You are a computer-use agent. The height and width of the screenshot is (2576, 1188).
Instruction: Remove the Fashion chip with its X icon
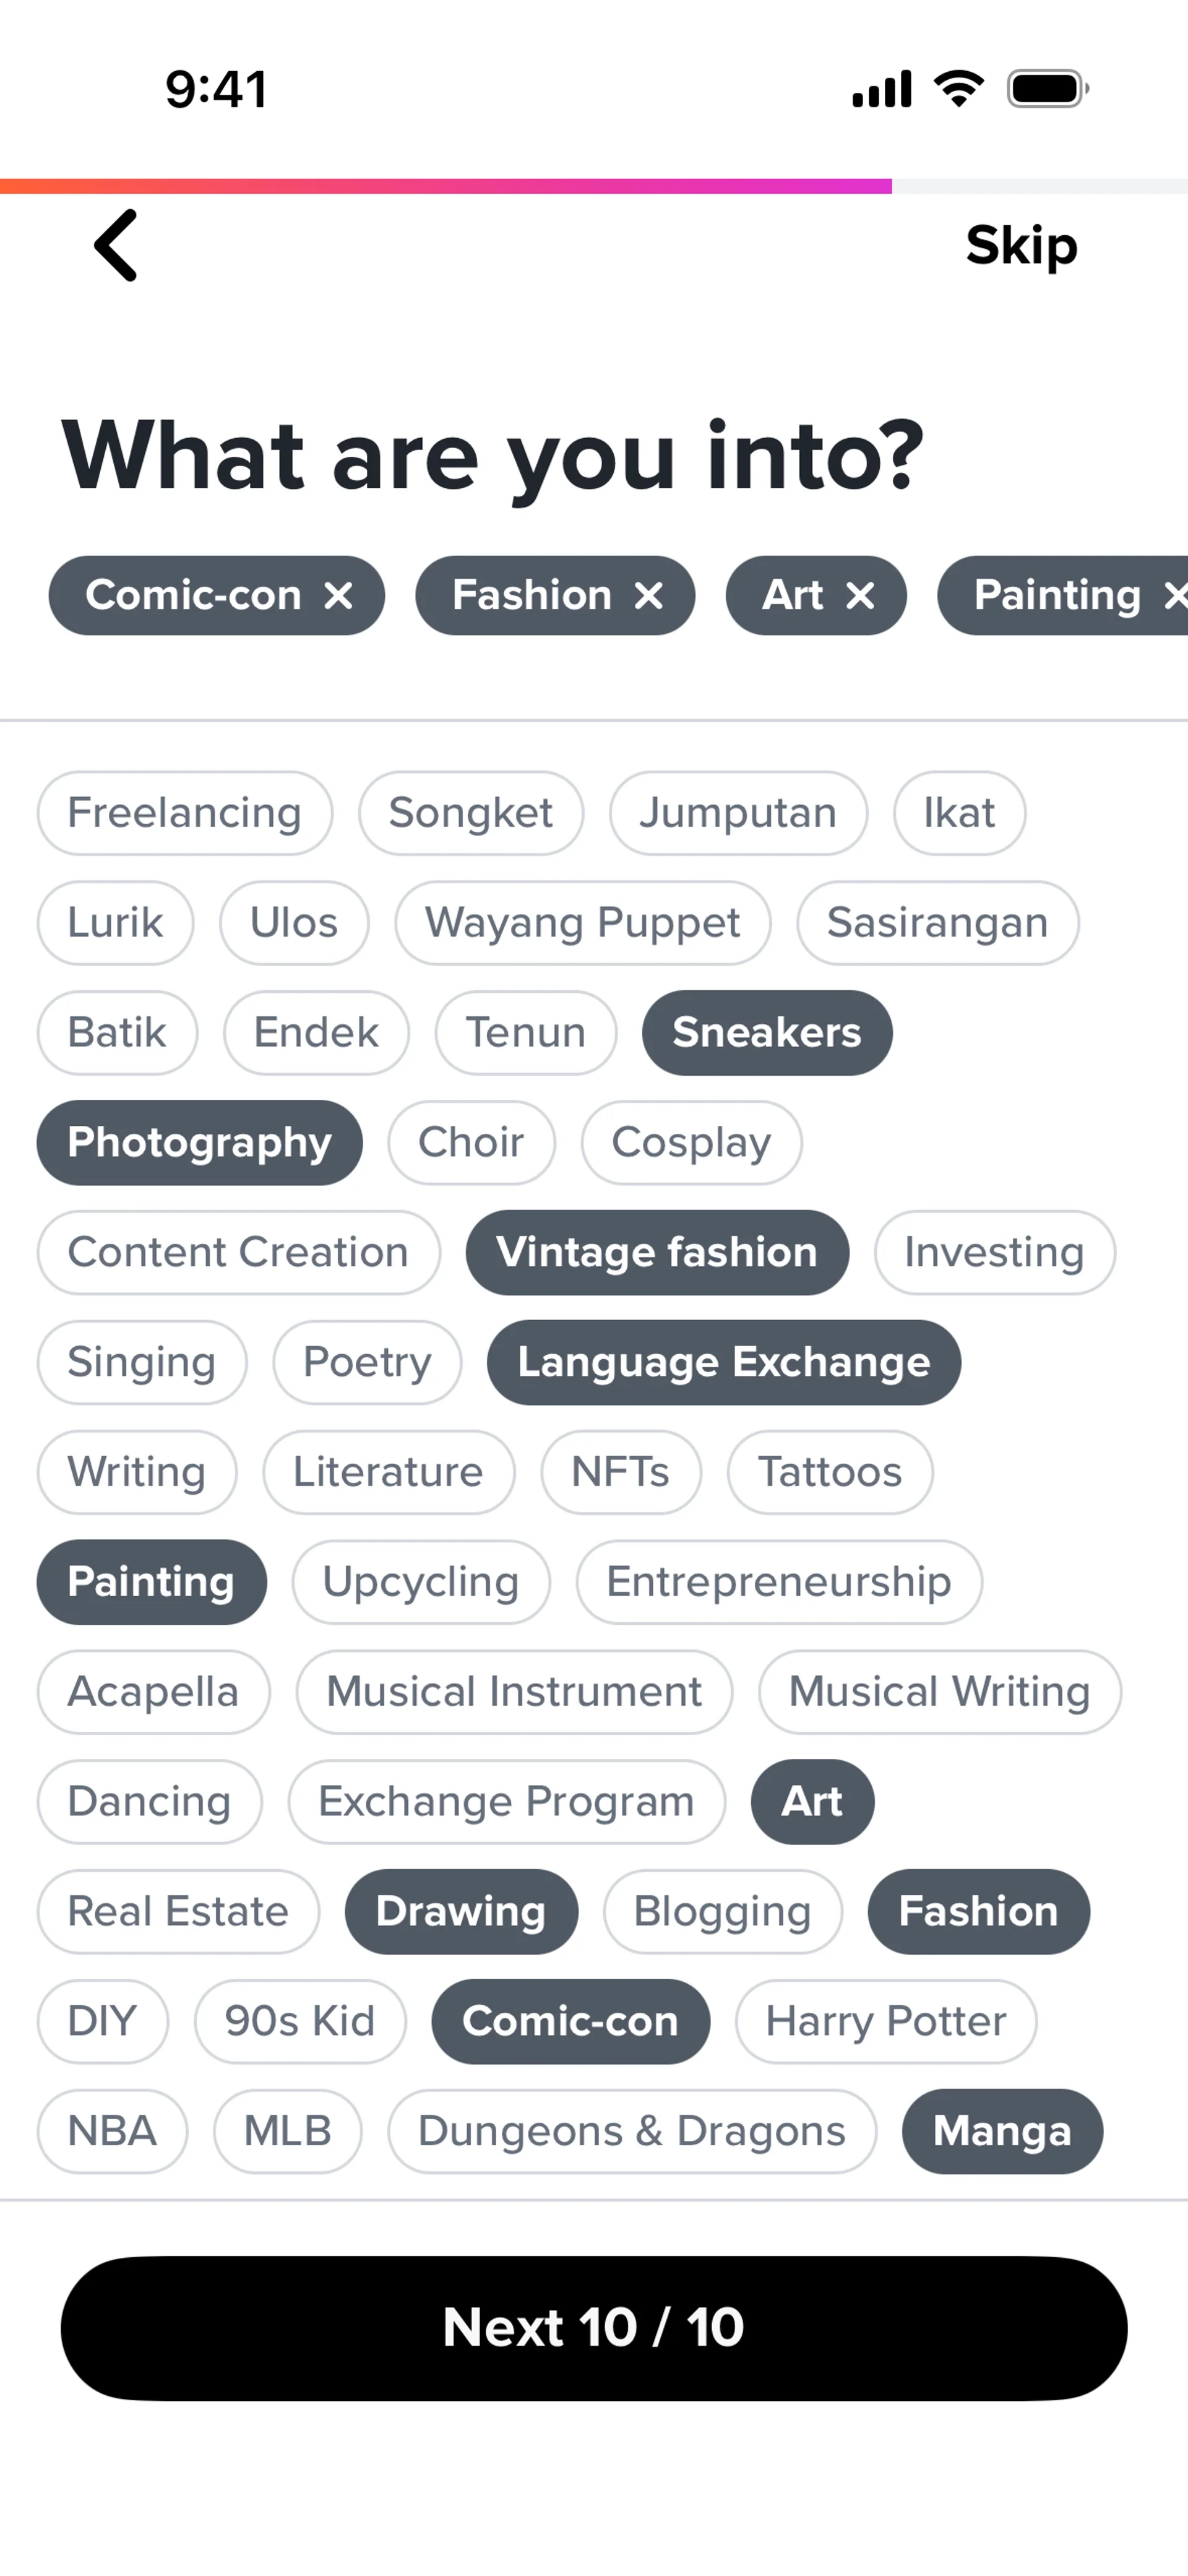click(649, 596)
